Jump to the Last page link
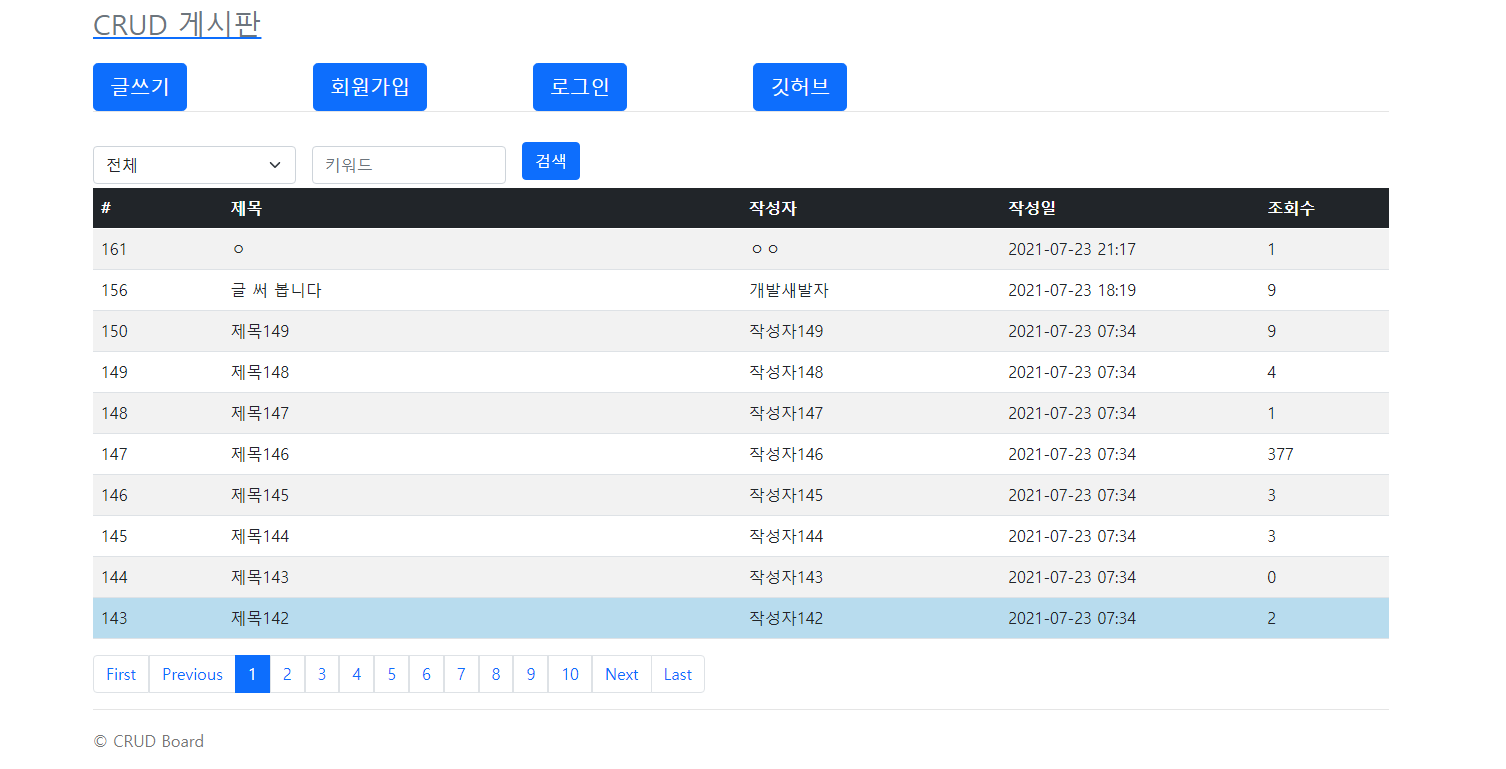The width and height of the screenshot is (1506, 769). (x=678, y=674)
